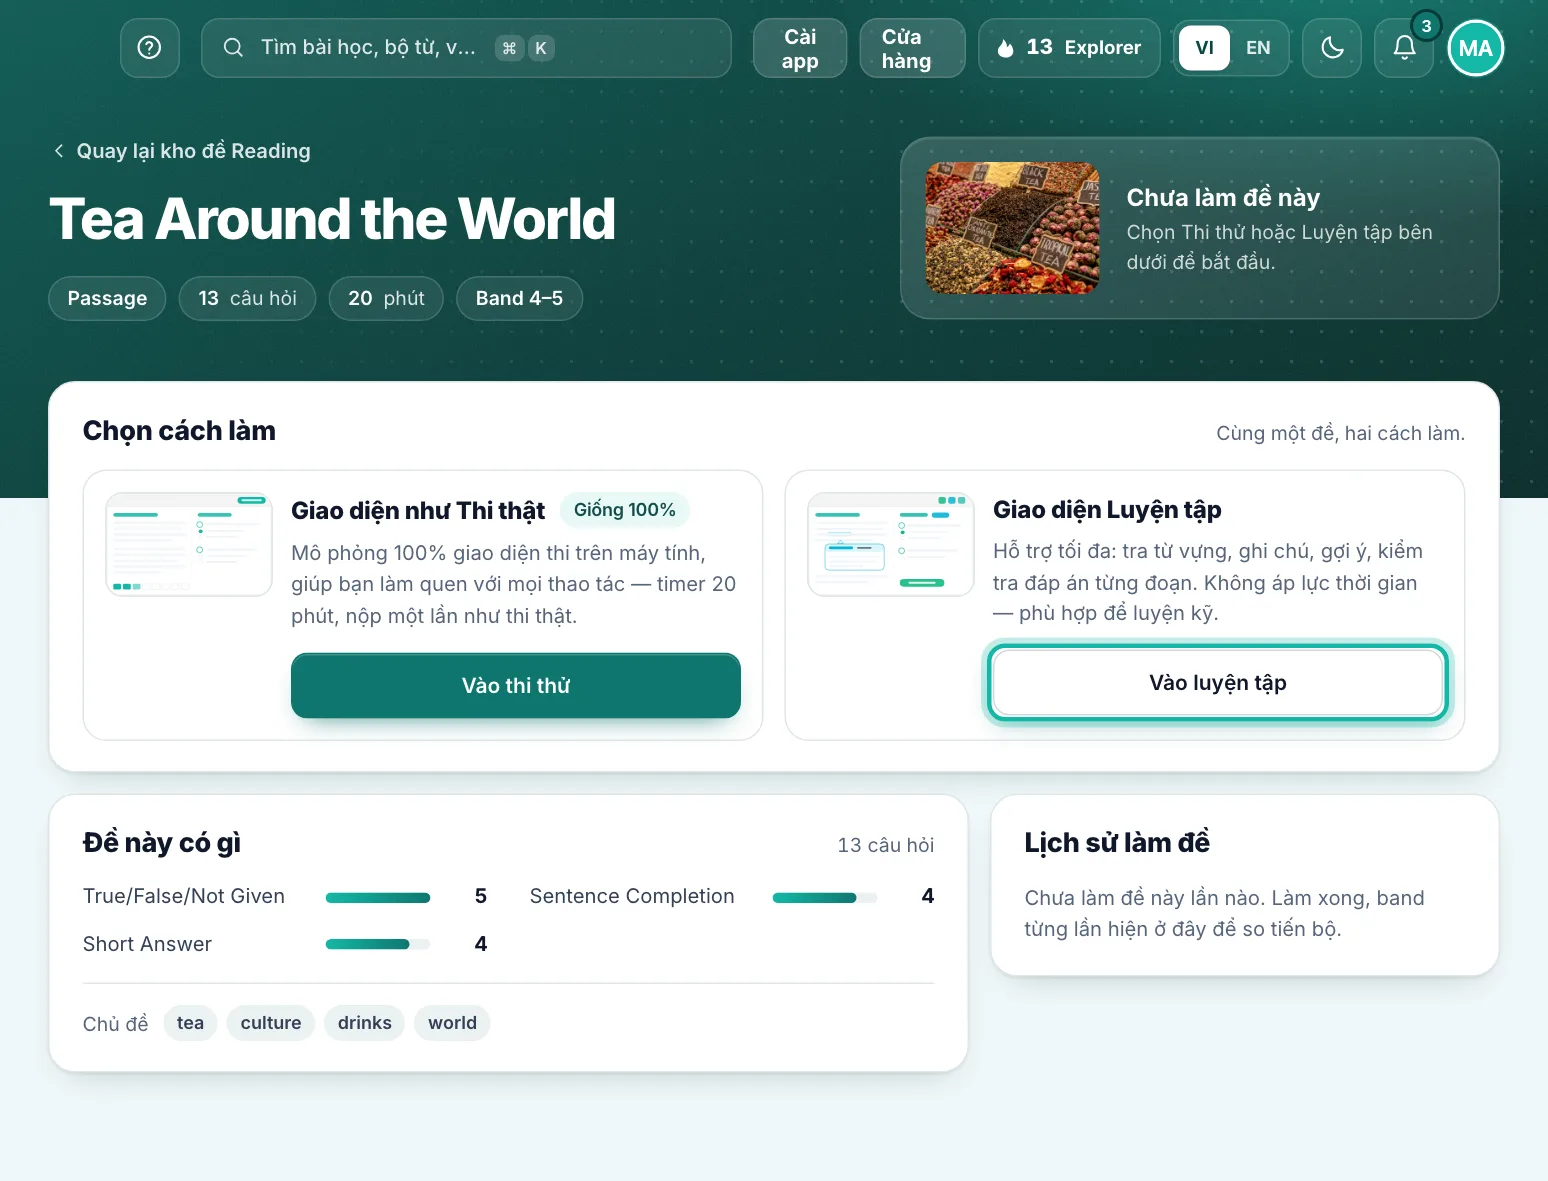1548x1181 pixels.
Task: Open the Cửa hàng store
Action: (x=912, y=48)
